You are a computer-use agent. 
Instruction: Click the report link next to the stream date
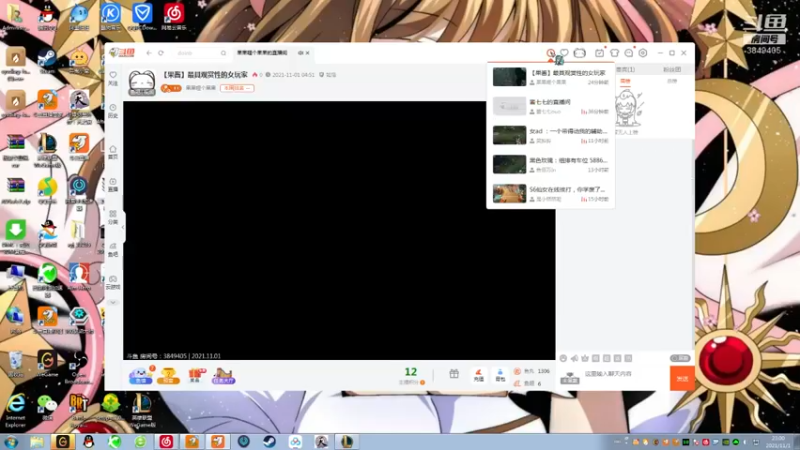pyautogui.click(x=328, y=74)
